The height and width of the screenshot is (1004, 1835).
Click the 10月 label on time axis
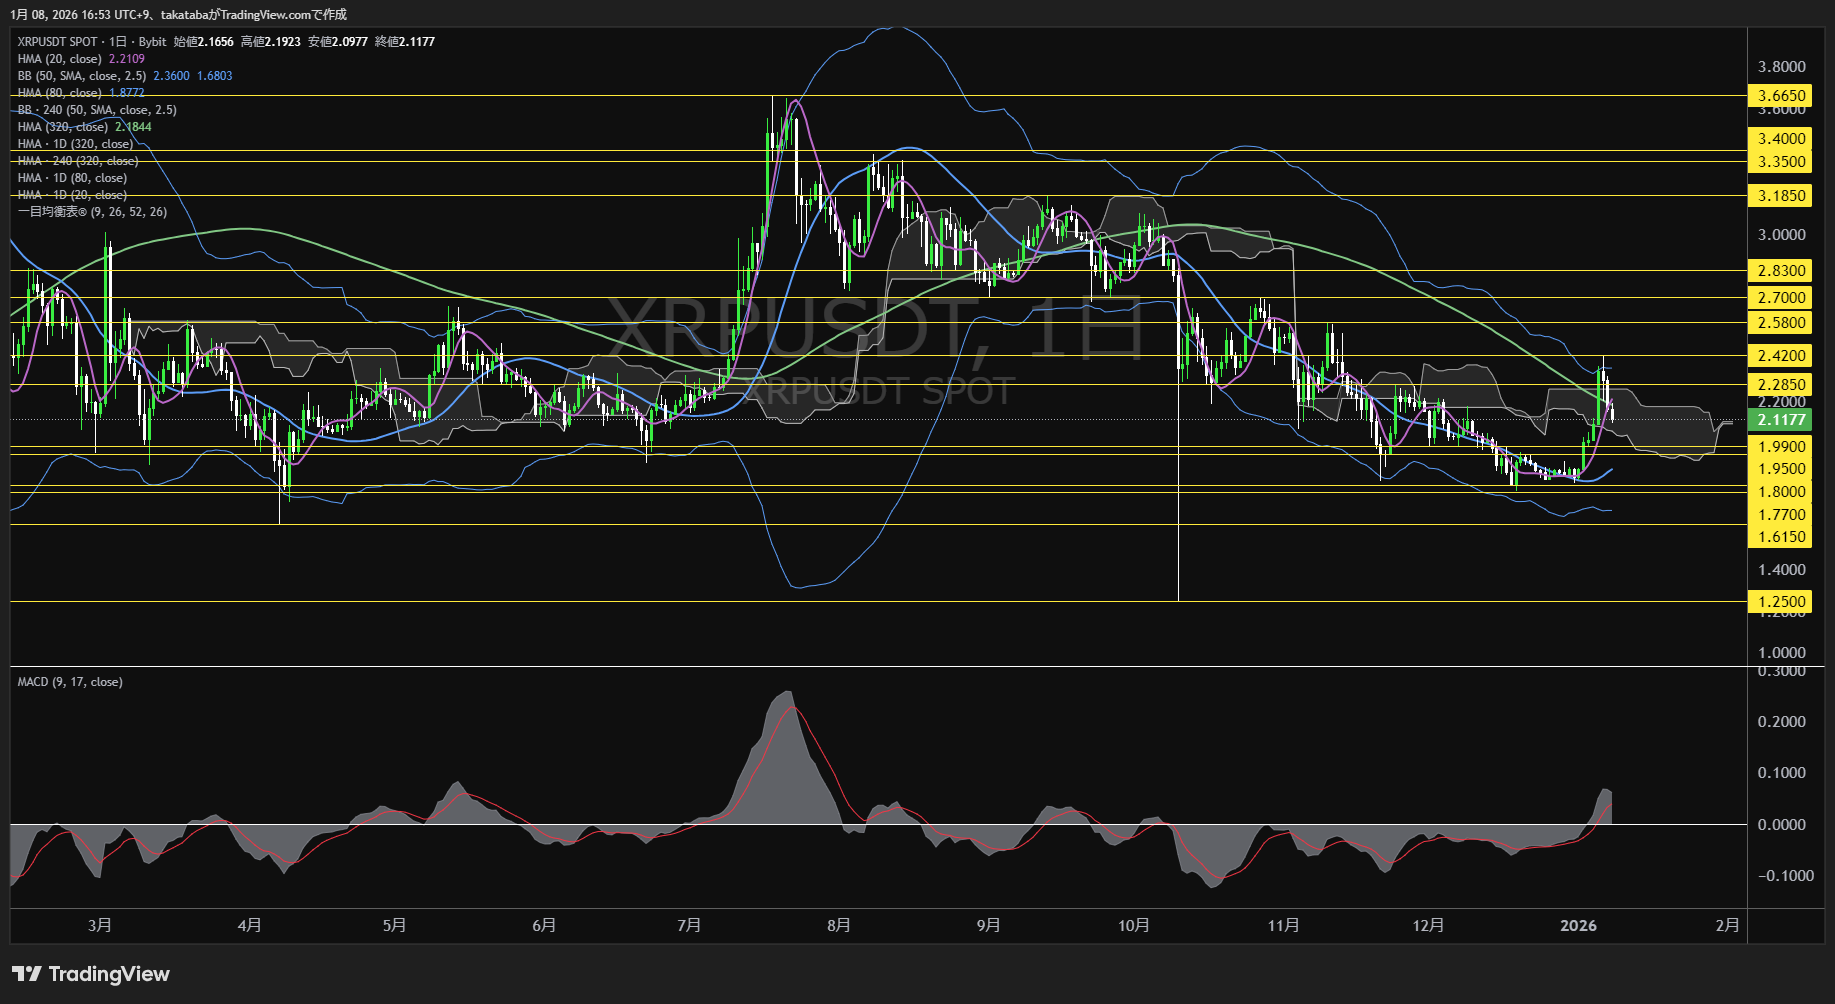pyautogui.click(x=1133, y=925)
